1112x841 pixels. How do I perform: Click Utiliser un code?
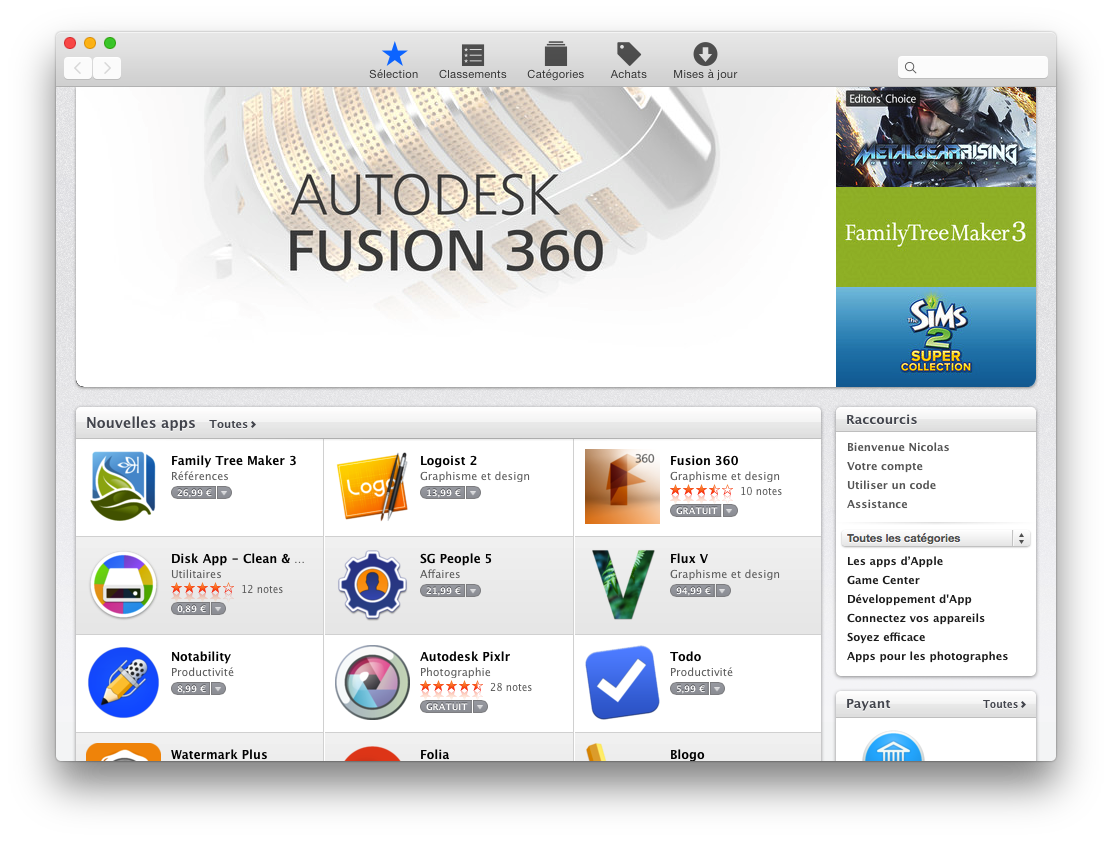[891, 485]
